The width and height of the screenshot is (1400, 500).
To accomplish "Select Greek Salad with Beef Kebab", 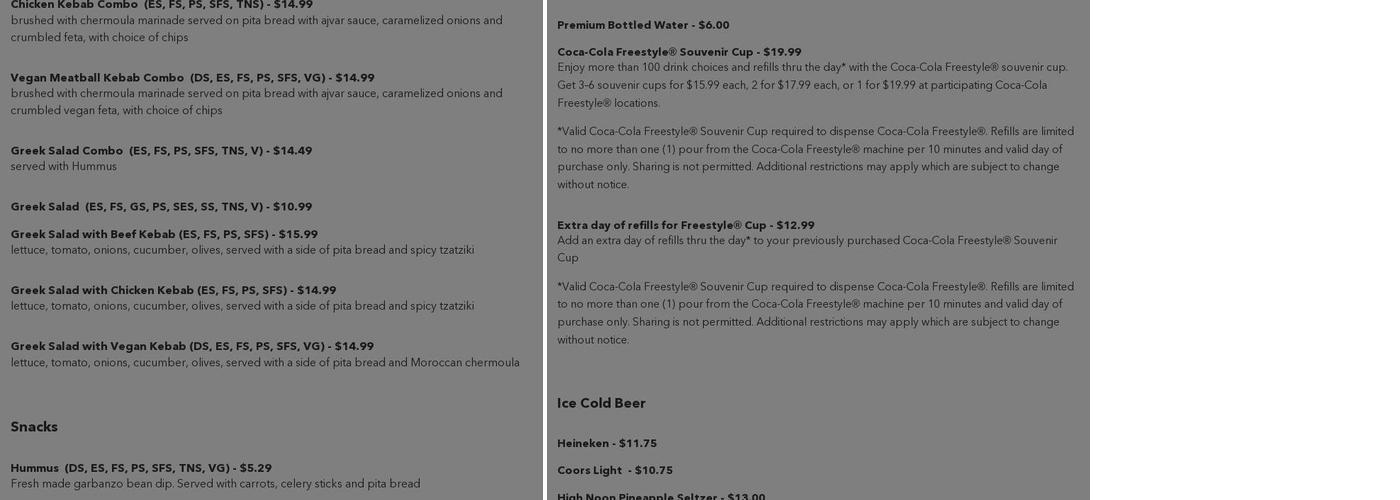I will pyautogui.click(x=164, y=235).
